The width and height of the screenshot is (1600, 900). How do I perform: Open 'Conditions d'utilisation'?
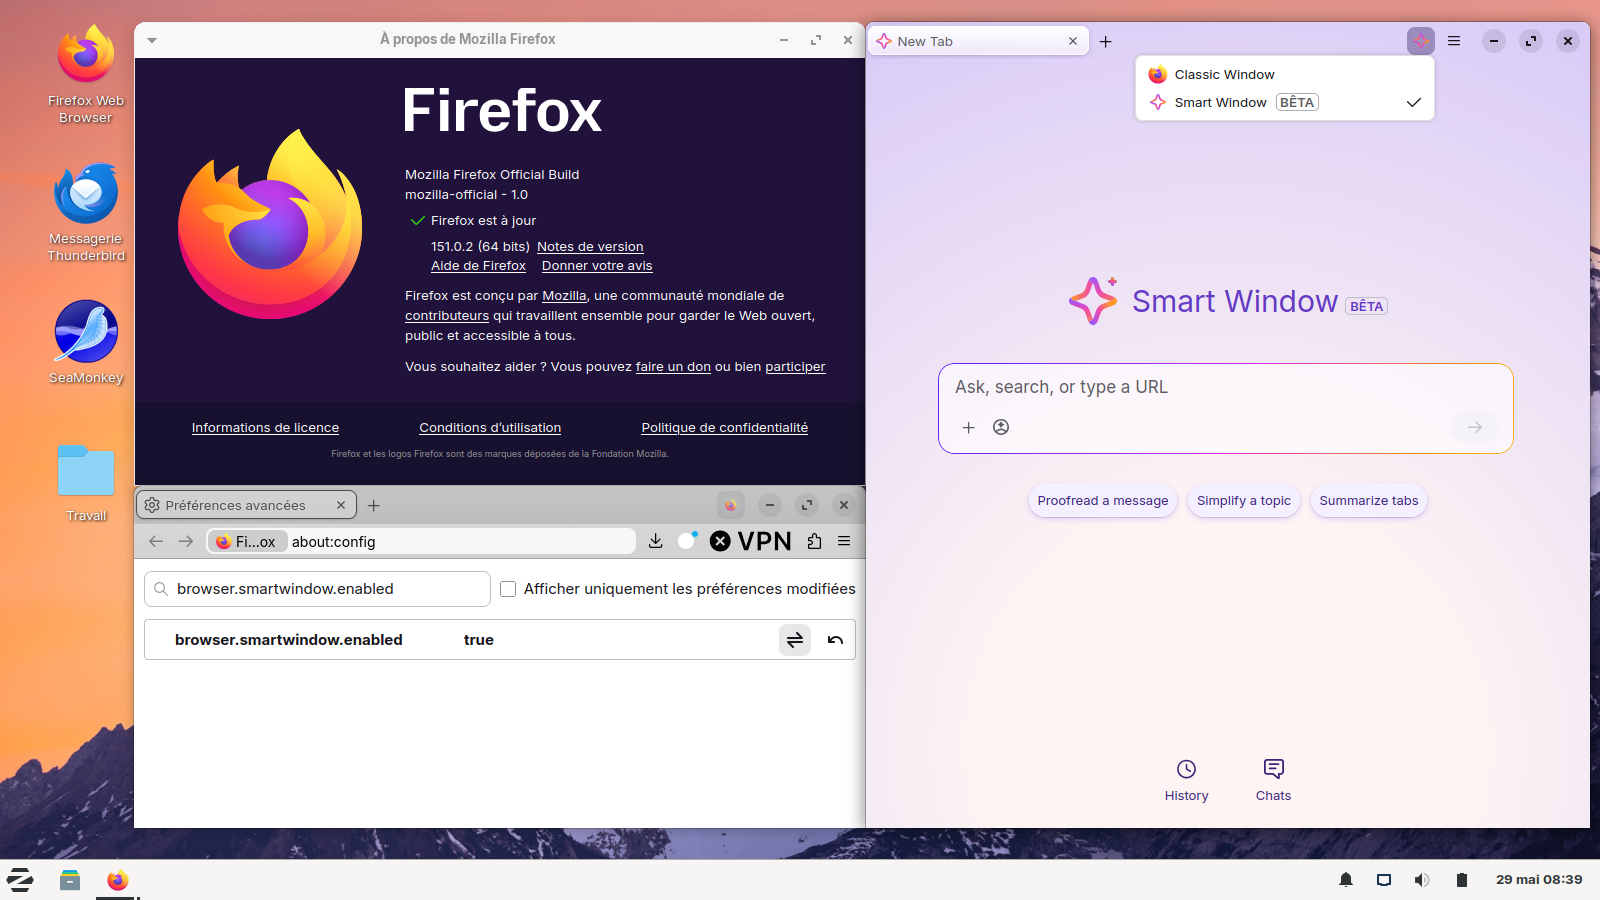click(x=490, y=428)
